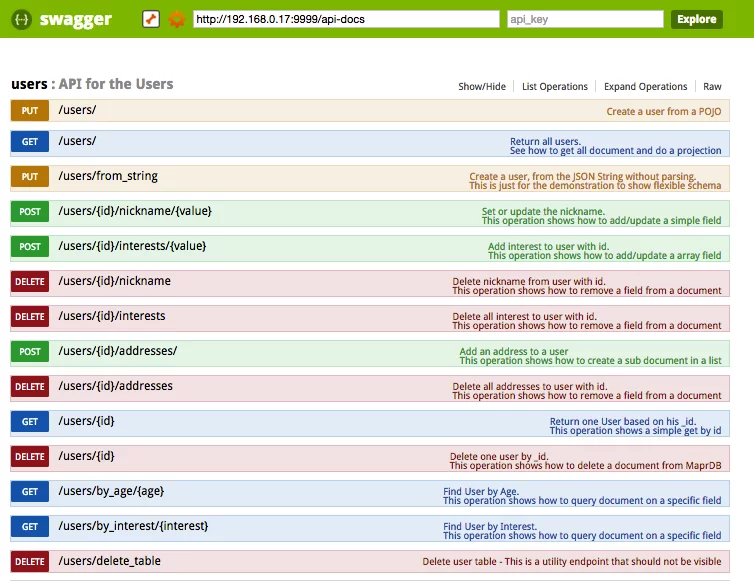
Task: Click 'Create a user from a POJO' description
Action: 664,112
